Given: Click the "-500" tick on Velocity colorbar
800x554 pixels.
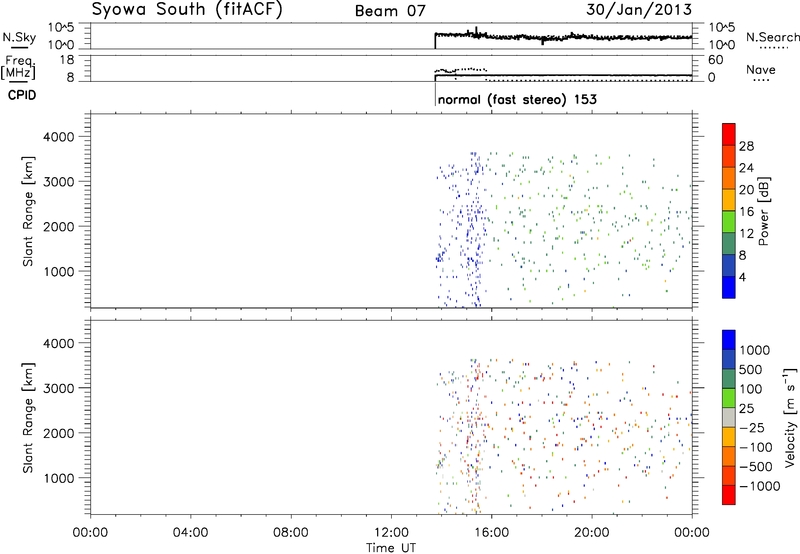Looking at the screenshot, I should coord(756,467).
